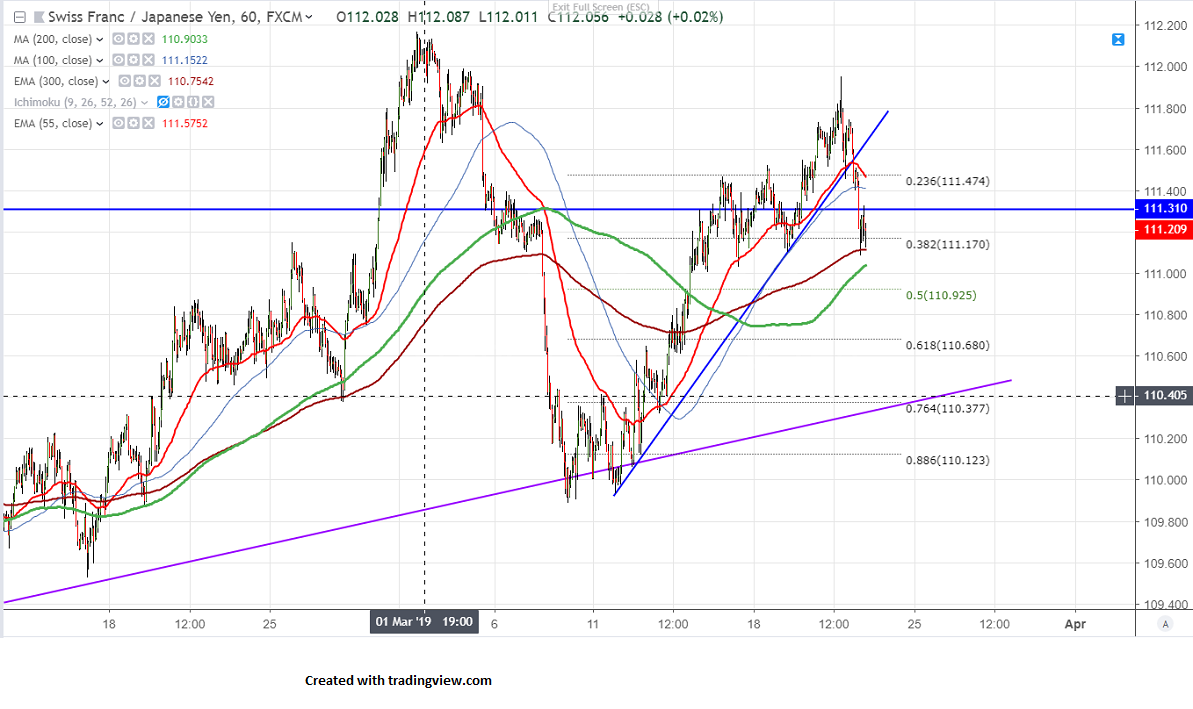This screenshot has height=709, width=1193.
Task: Hide the MA (100, close) line with its eye icon
Action: (x=119, y=60)
